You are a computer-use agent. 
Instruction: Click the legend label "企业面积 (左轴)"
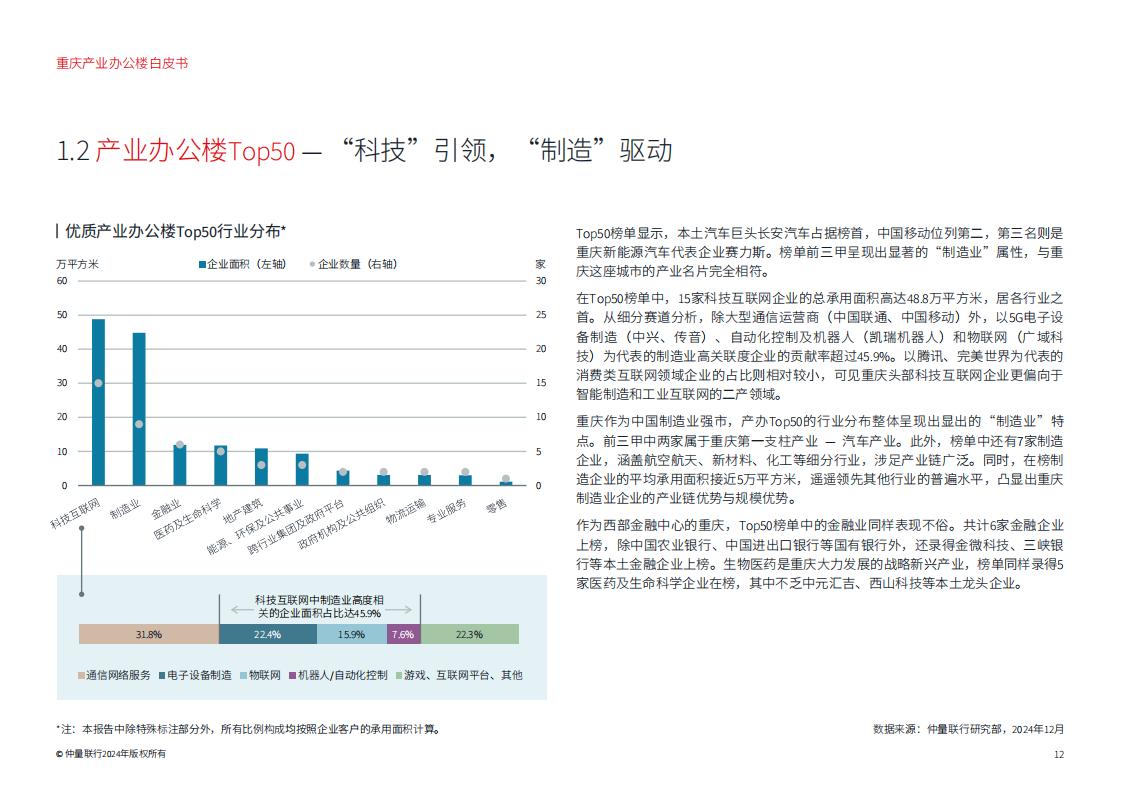pos(247,265)
